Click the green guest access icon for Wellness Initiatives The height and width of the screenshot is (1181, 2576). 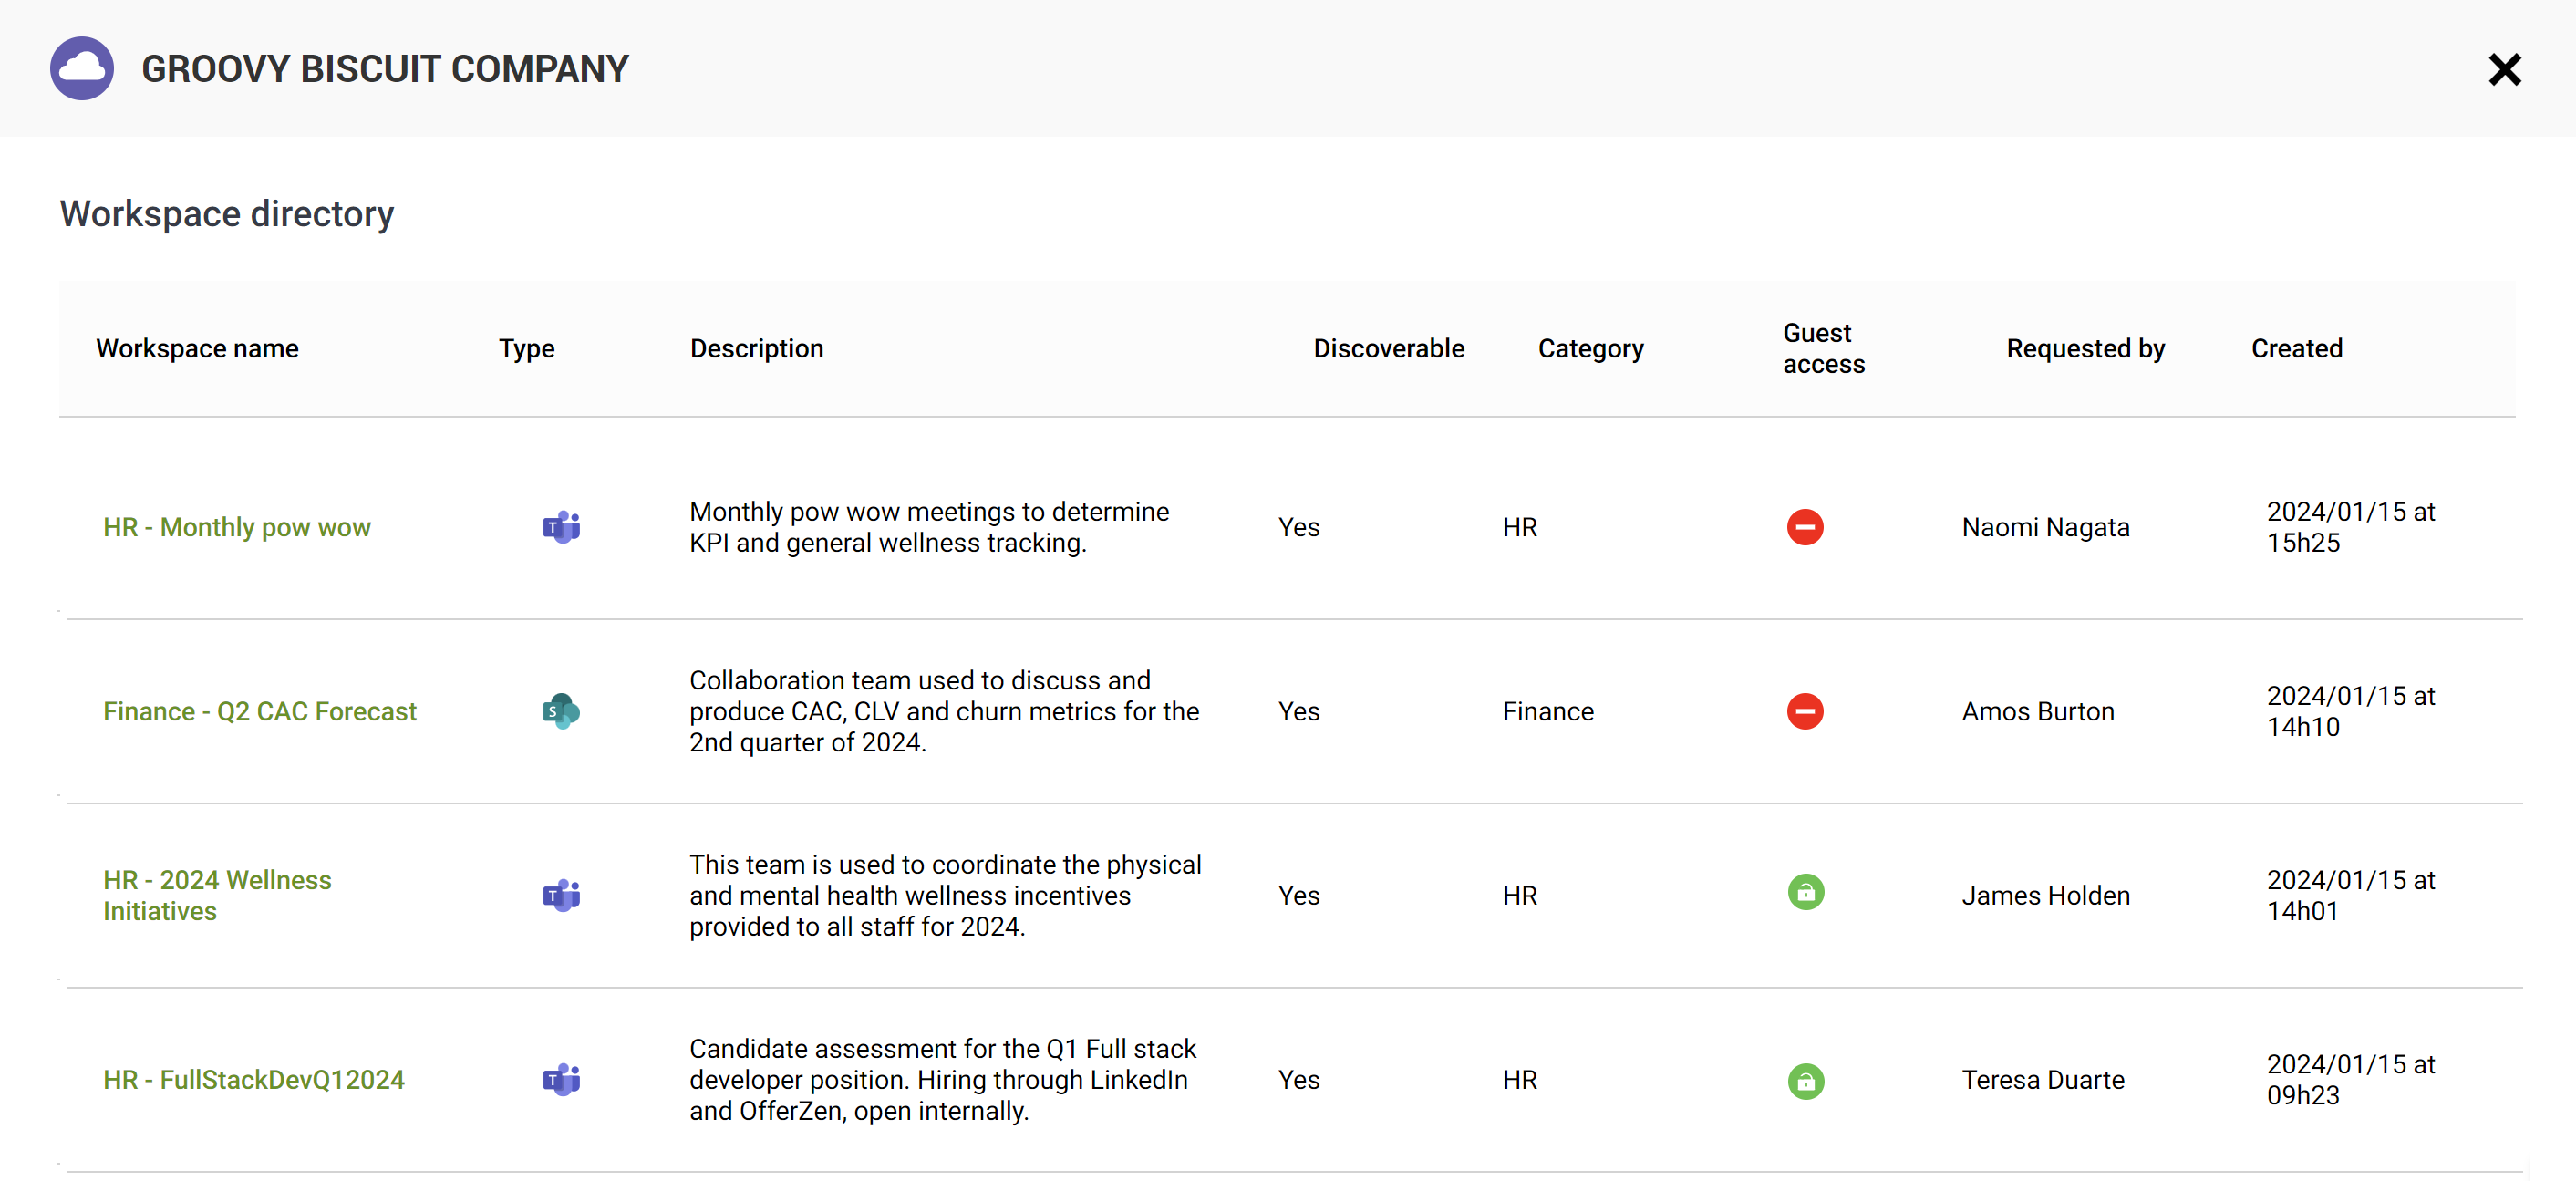[x=1804, y=892]
